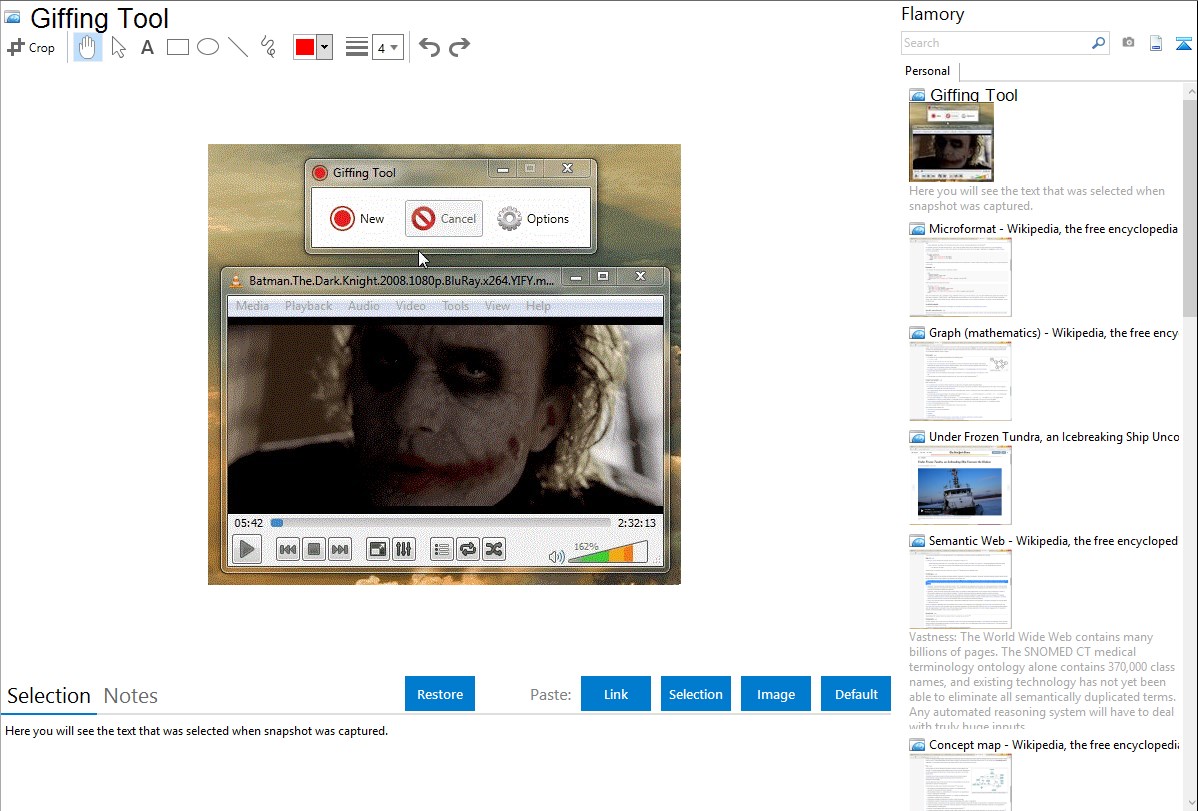Choose the arrow pointer tool
This screenshot has width=1198, height=811.
pyautogui.click(x=118, y=47)
